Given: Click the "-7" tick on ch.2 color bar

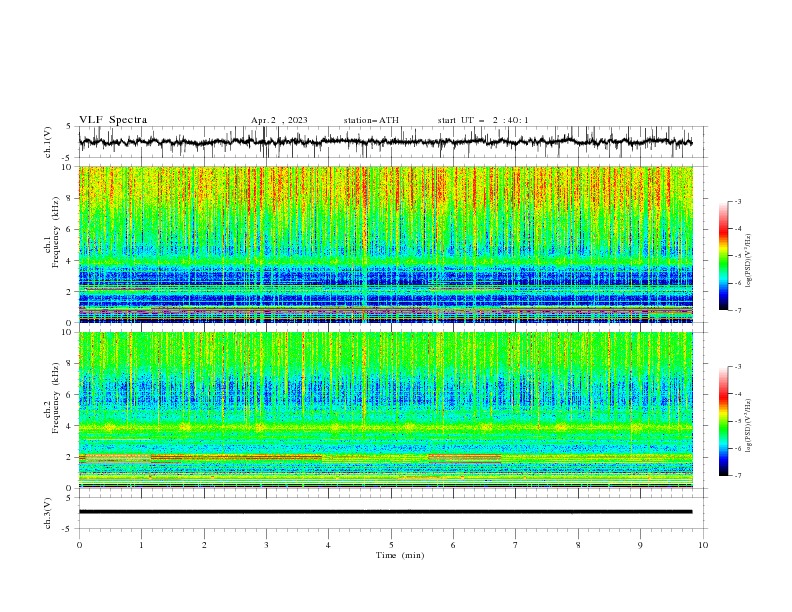Looking at the screenshot, I should 737,475.
